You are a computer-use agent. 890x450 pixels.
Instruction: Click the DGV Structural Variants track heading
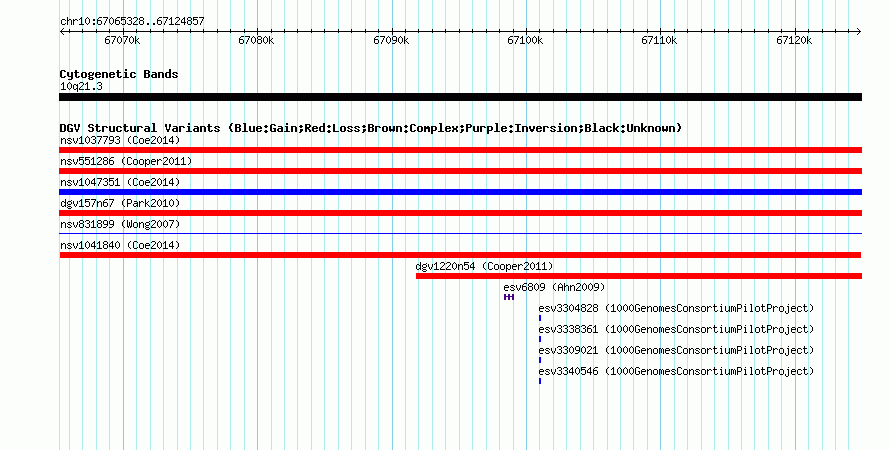tap(370, 128)
